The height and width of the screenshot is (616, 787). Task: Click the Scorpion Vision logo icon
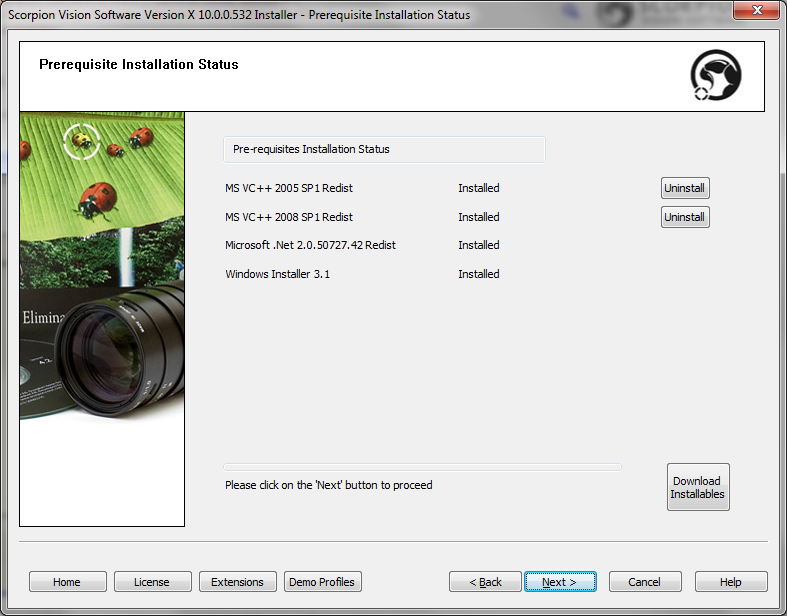pyautogui.click(x=716, y=75)
